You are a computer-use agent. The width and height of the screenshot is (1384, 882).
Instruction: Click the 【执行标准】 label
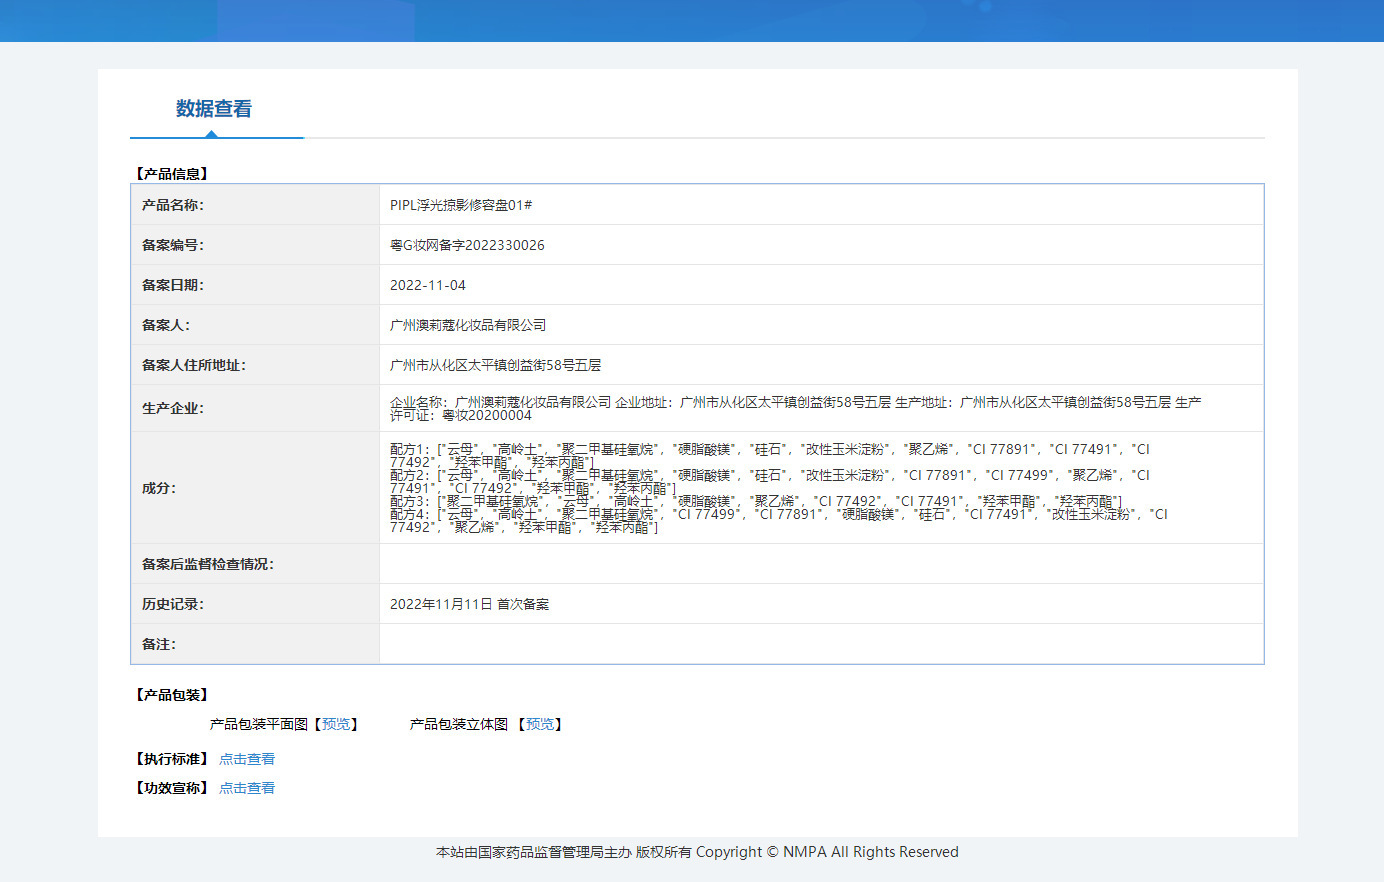(172, 759)
